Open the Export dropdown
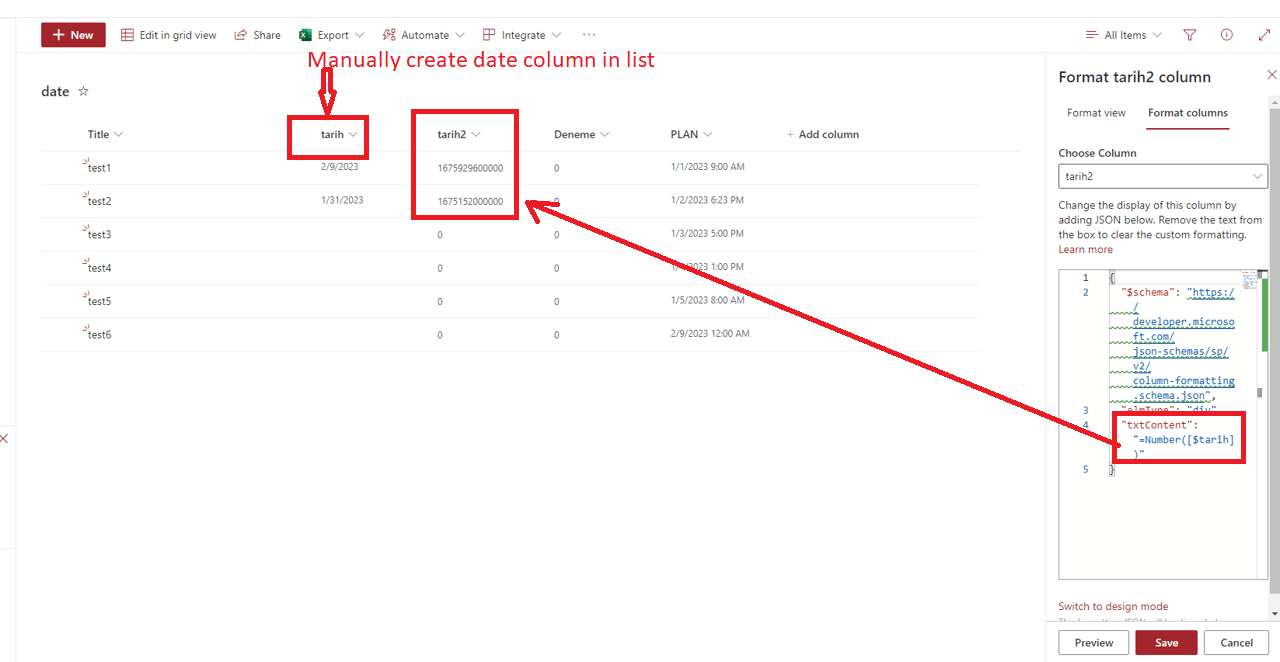This screenshot has width=1280, height=662. [x=331, y=35]
